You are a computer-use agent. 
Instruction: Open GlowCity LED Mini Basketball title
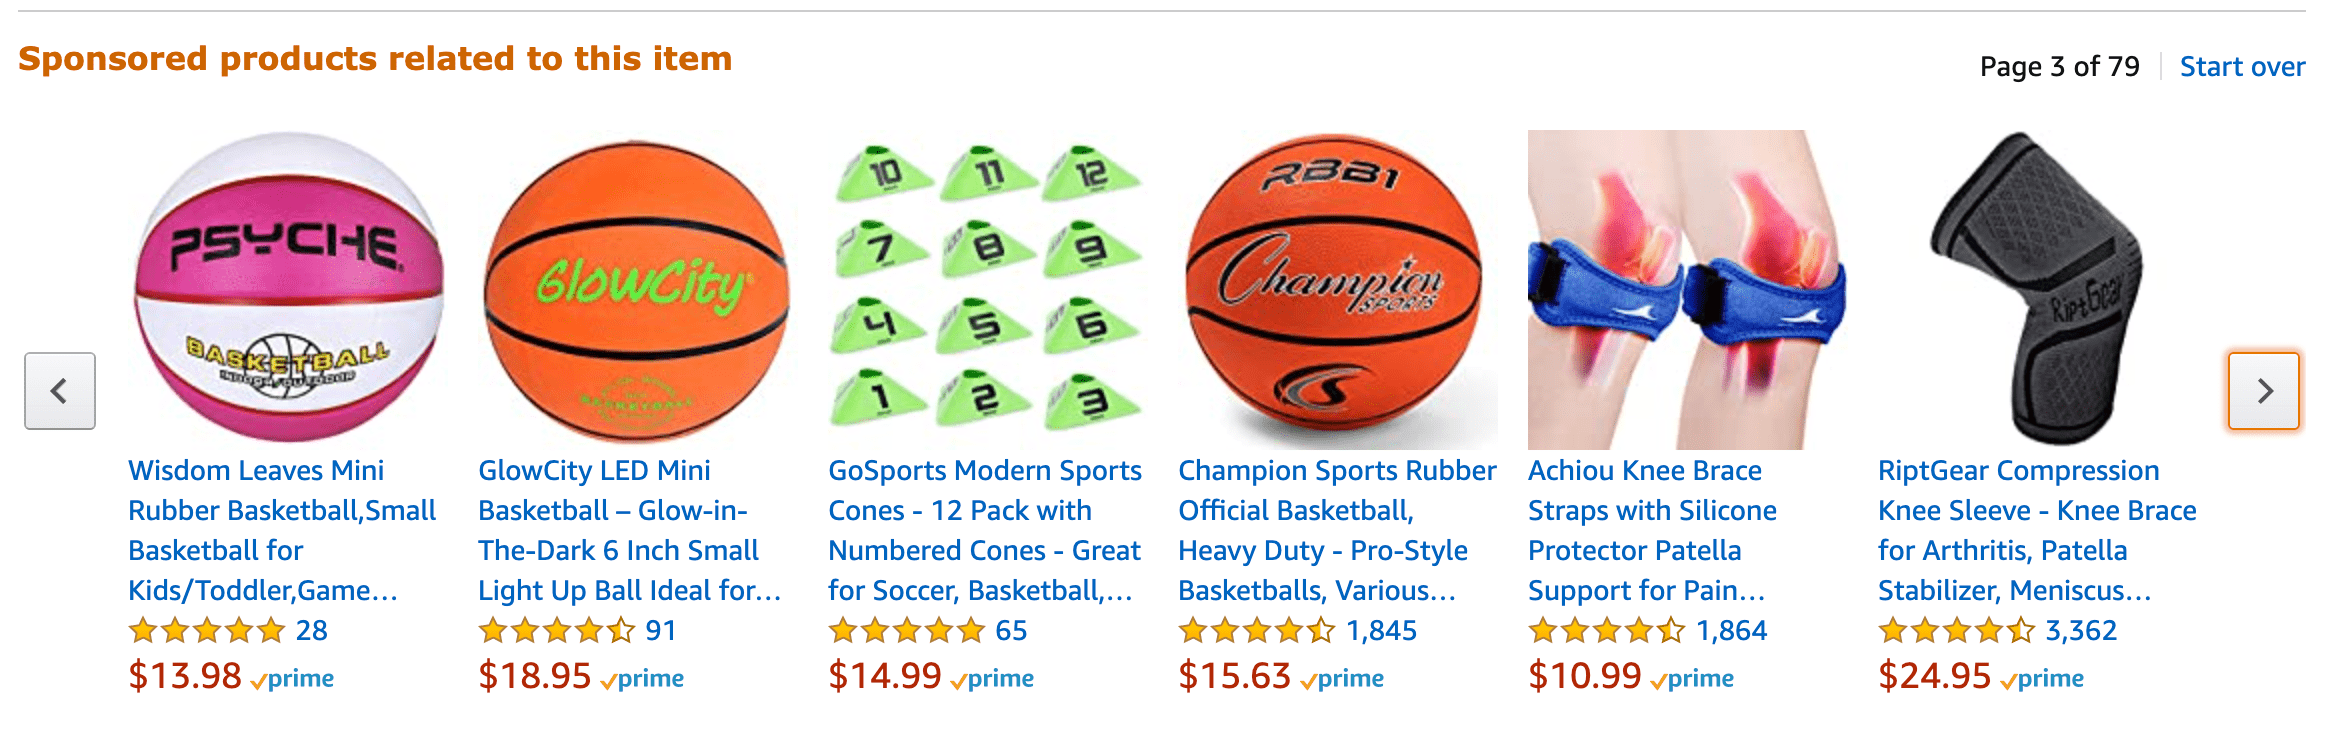pos(628,530)
